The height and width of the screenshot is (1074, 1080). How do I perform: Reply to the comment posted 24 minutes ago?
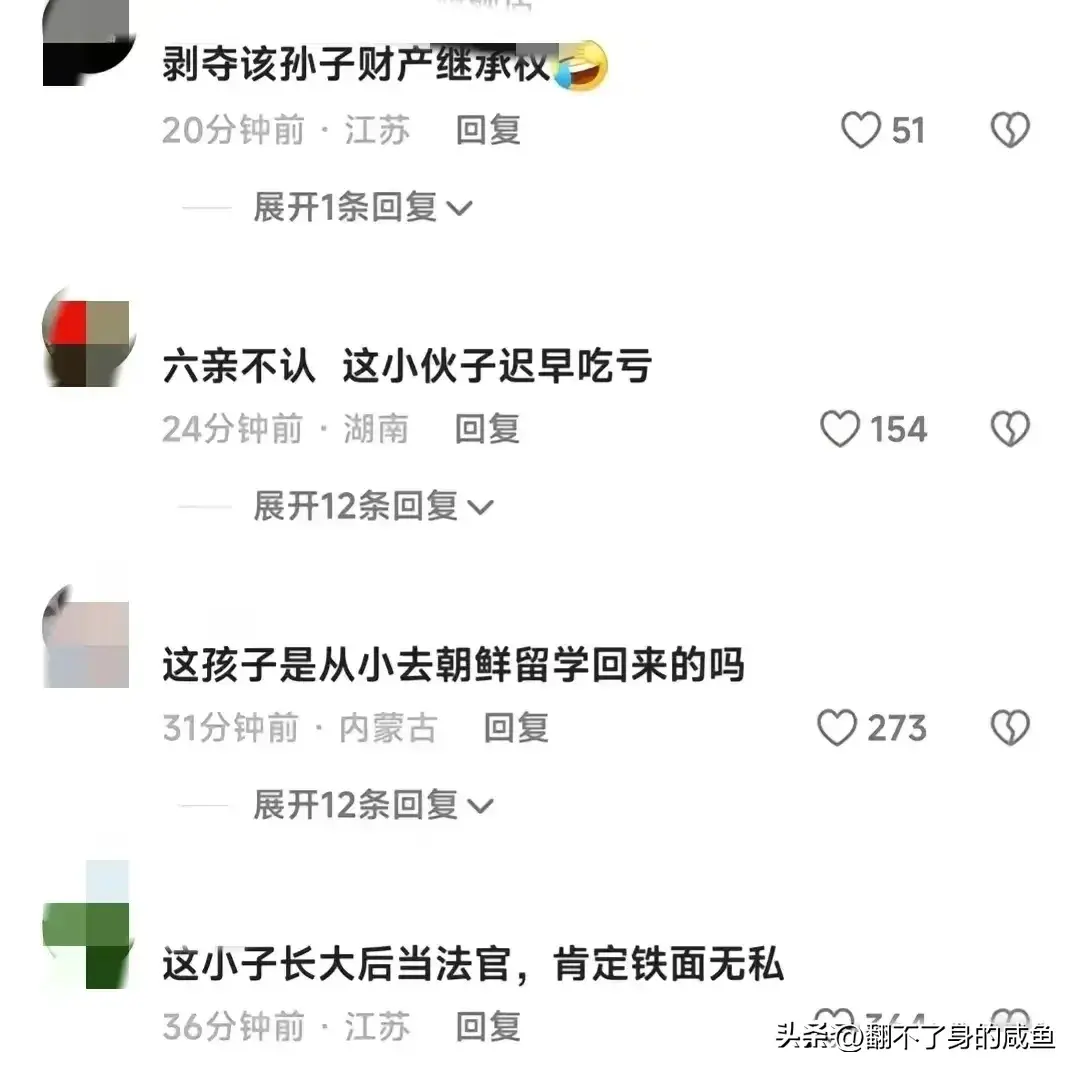point(488,429)
